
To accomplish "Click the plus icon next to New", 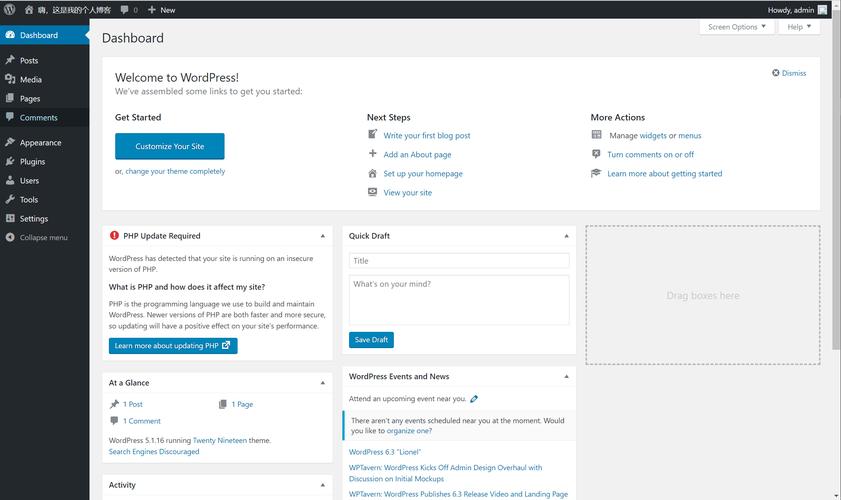I will click(x=152, y=10).
